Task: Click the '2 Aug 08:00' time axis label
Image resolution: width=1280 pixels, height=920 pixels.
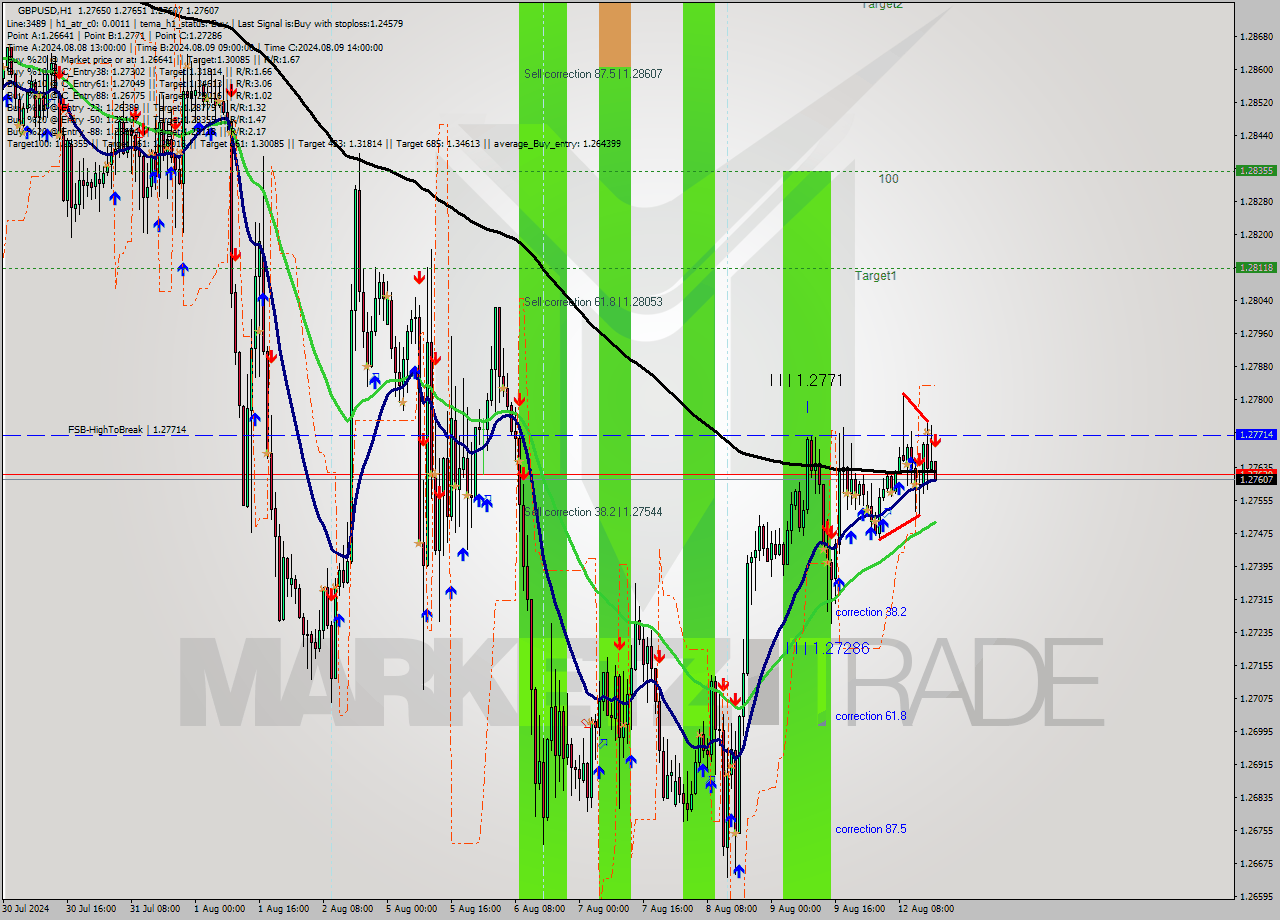Action: 347,909
